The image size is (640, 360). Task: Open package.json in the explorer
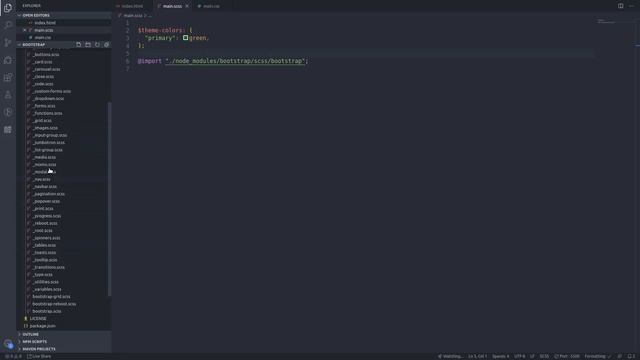pos(42,326)
